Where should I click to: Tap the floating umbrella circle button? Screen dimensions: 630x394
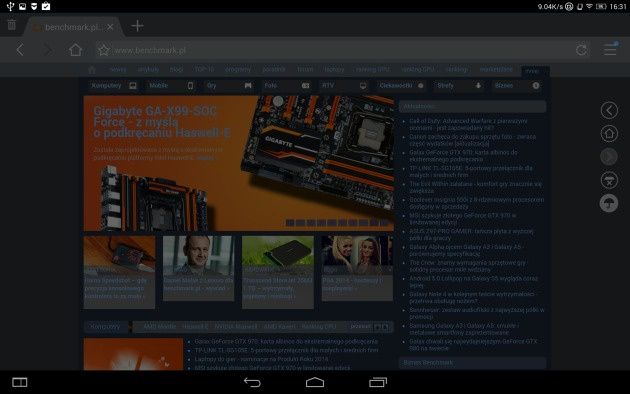pyautogui.click(x=609, y=203)
